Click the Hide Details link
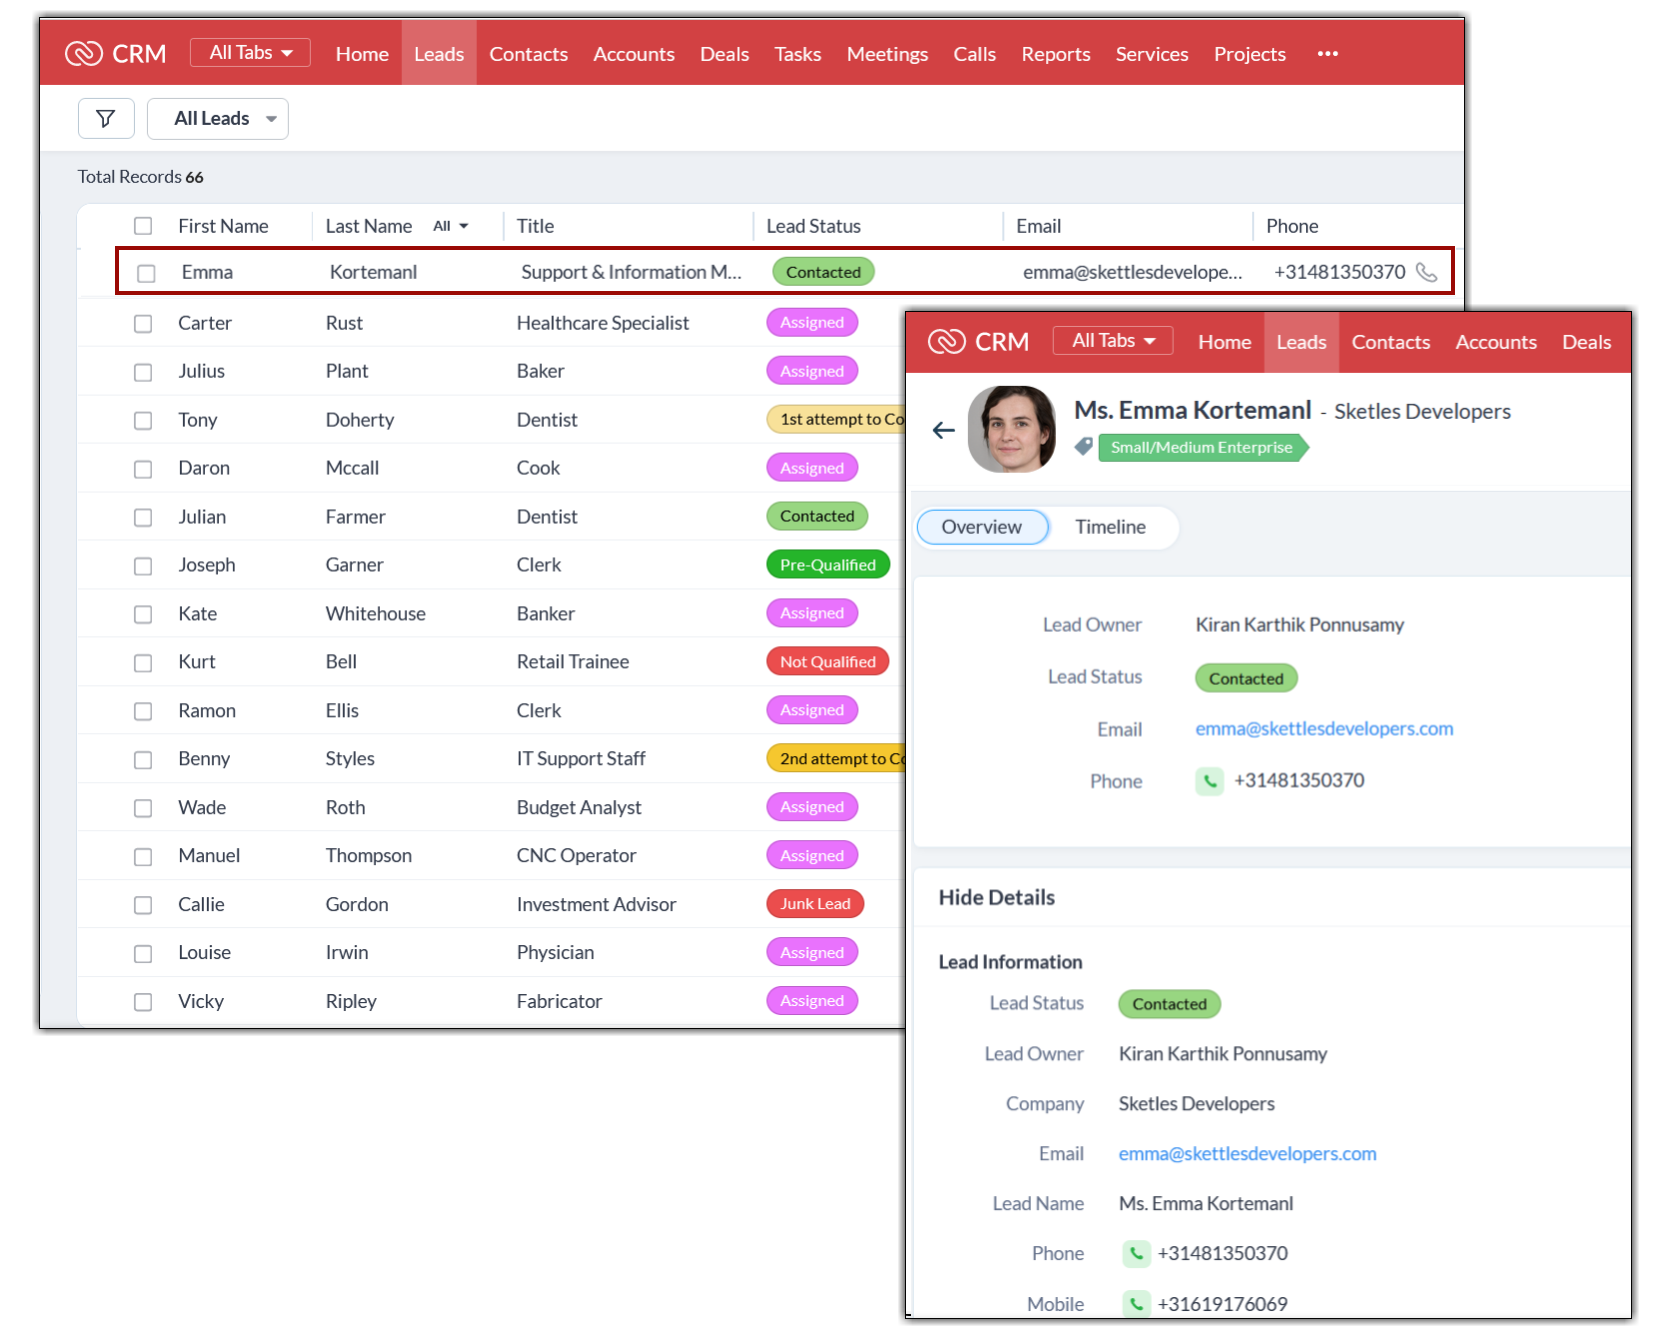Image resolution: width=1660 pixels, height=1335 pixels. click(996, 898)
